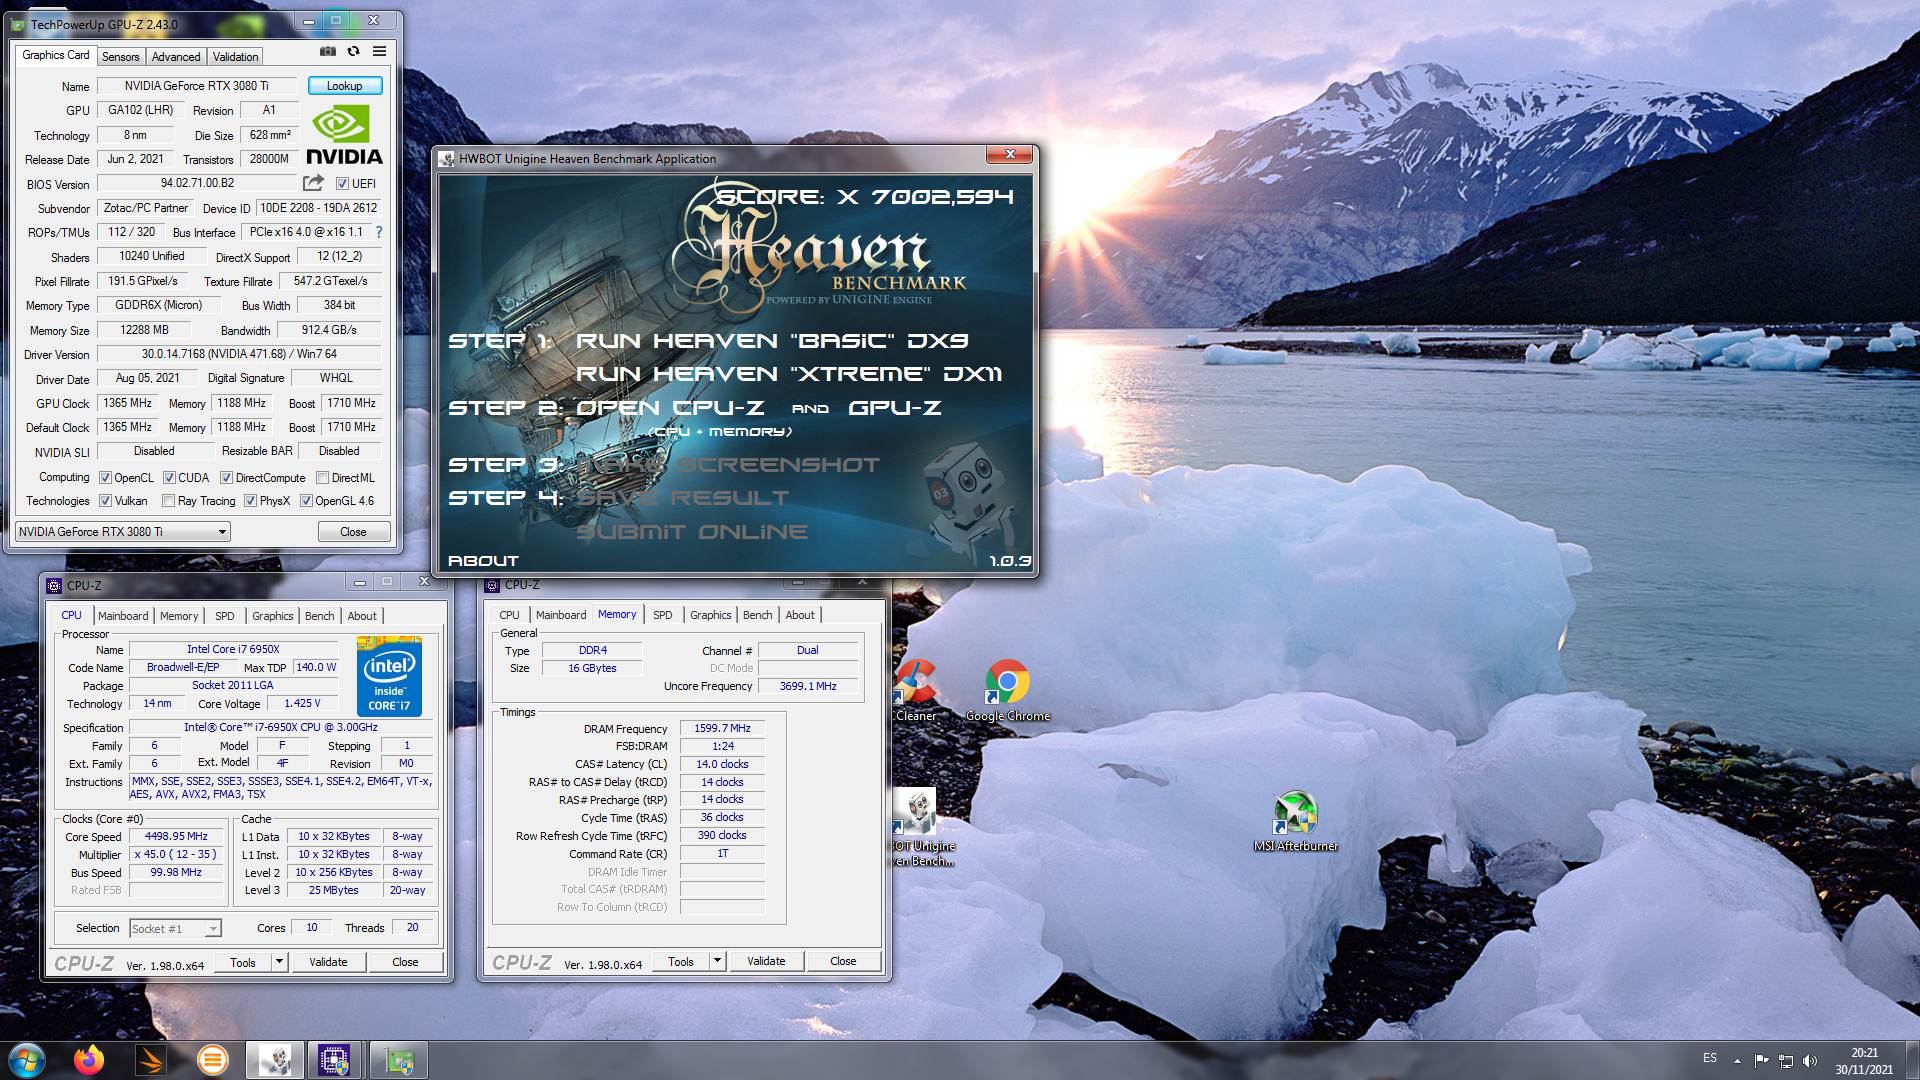Expand Tools arrow in CPU-Z Memory window

point(717,961)
